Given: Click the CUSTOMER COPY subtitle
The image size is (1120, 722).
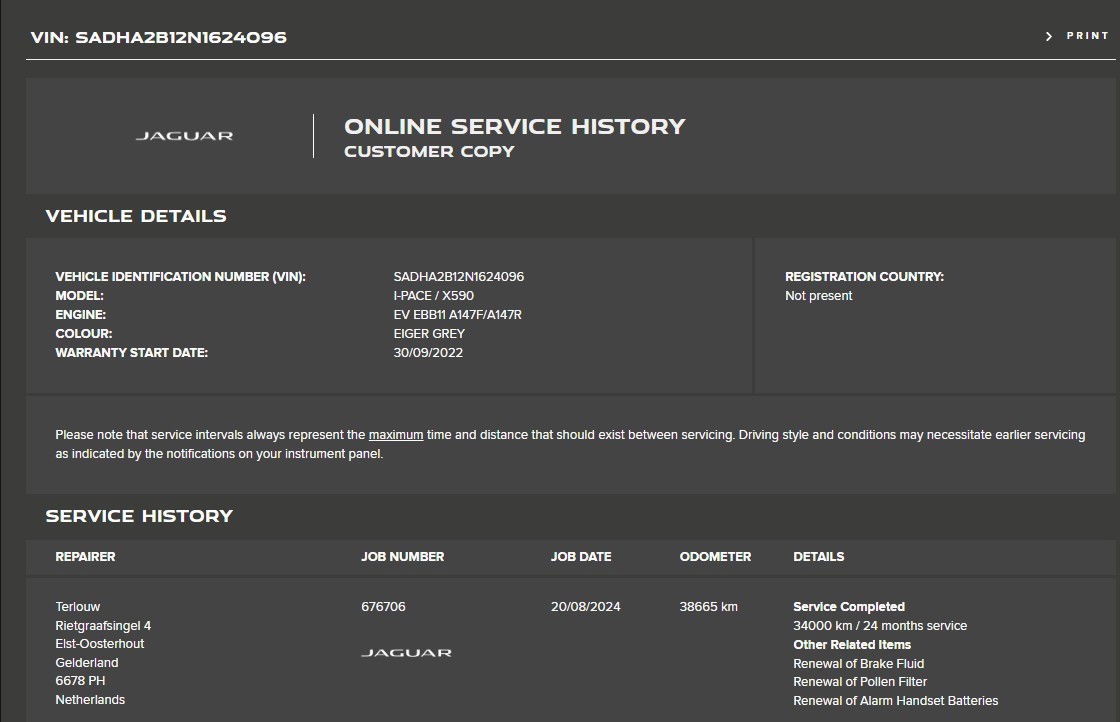Looking at the screenshot, I should (x=429, y=151).
